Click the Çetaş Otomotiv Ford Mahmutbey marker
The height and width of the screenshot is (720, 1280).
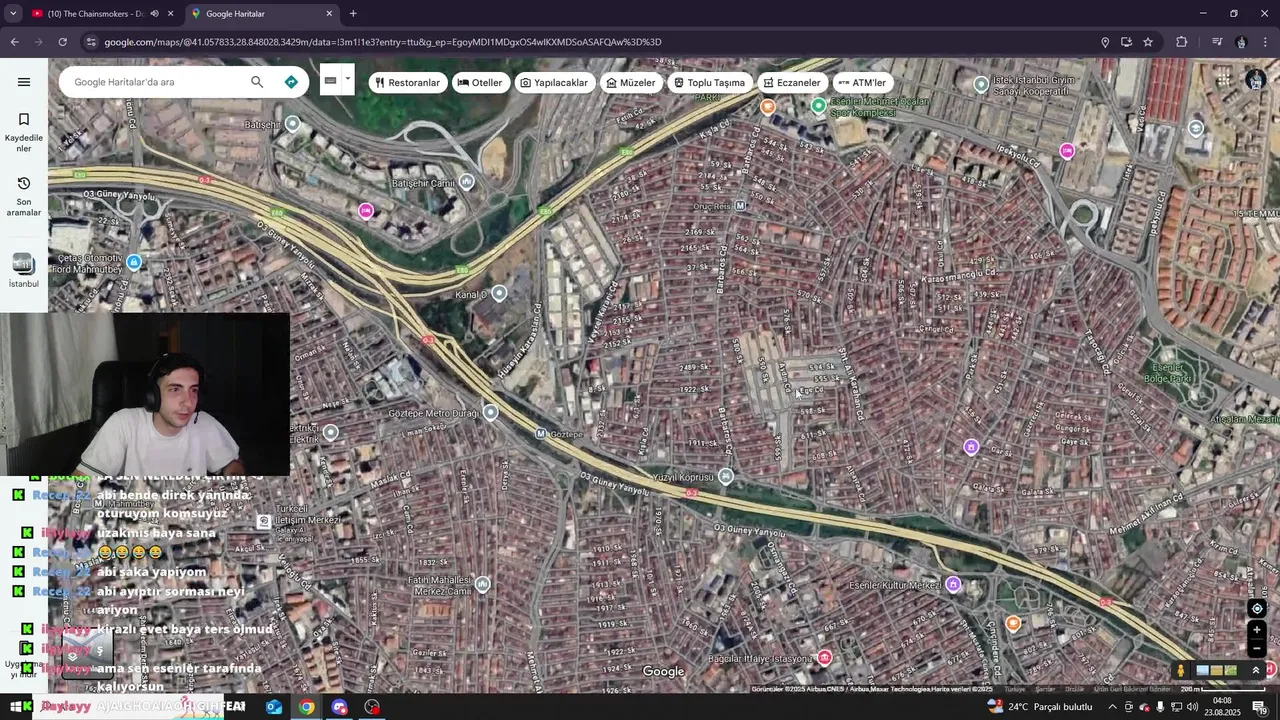(134, 262)
